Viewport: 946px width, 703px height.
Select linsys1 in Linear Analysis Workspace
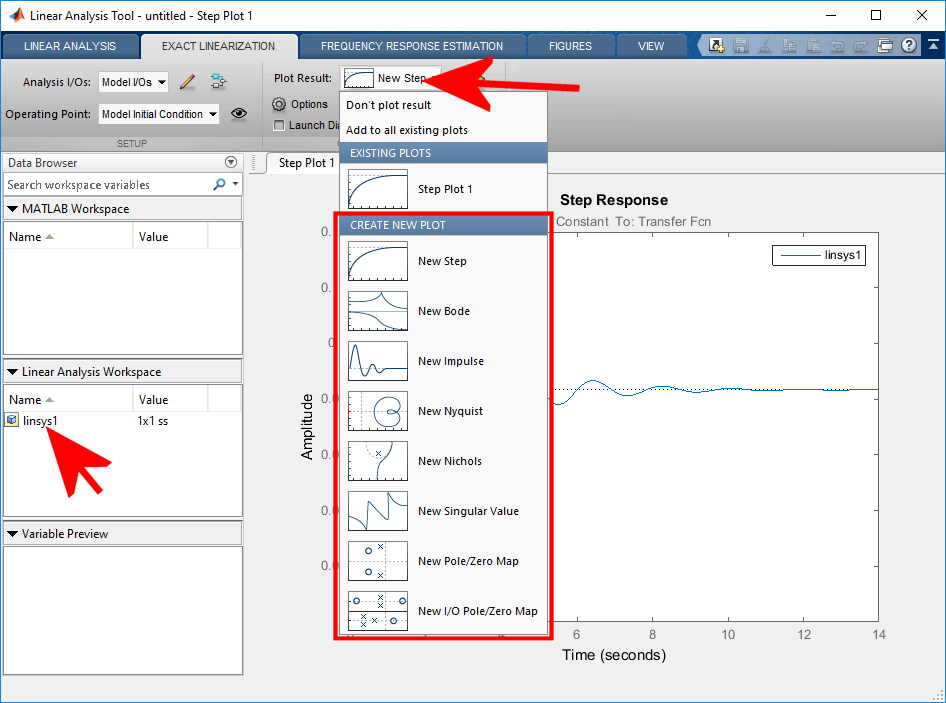[x=40, y=421]
